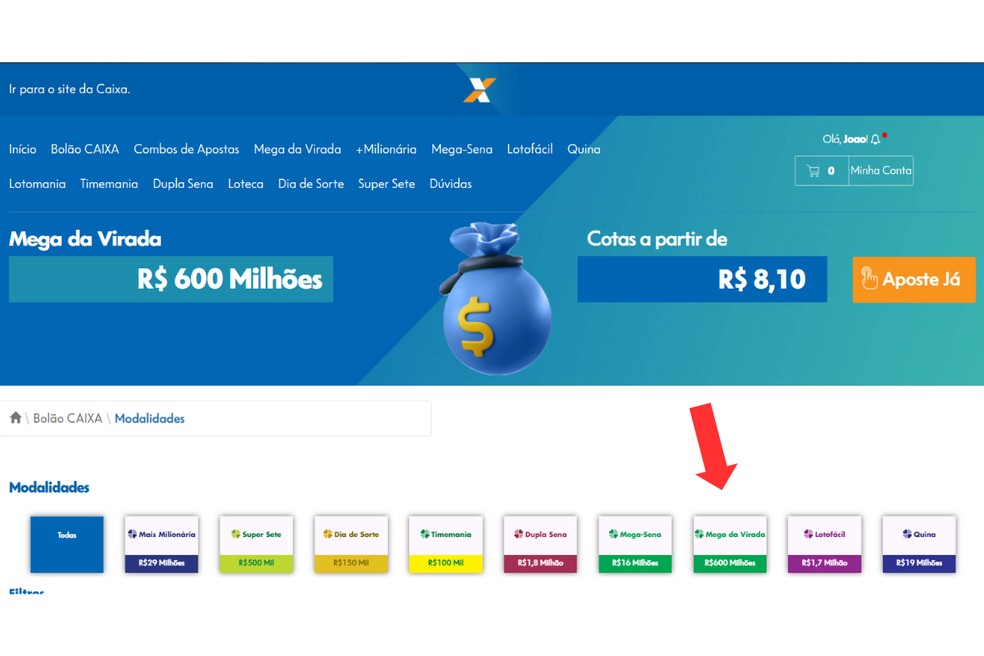Click the Aposte Já button
984x656 pixels.
coord(914,279)
